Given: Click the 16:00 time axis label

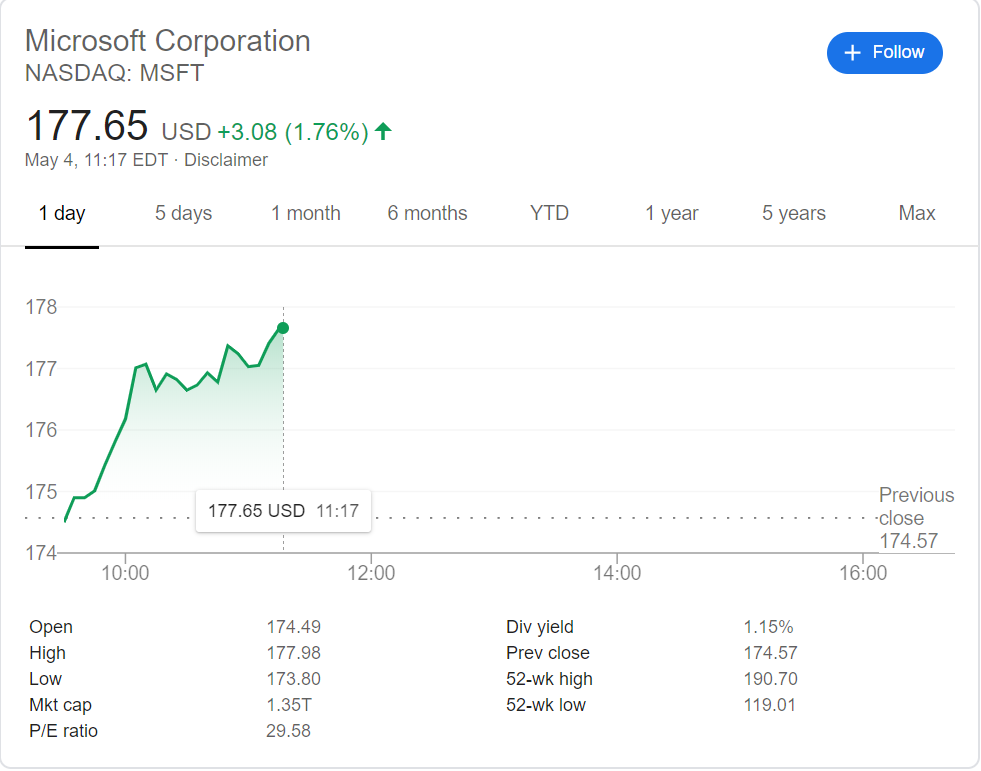Looking at the screenshot, I should coord(863,573).
